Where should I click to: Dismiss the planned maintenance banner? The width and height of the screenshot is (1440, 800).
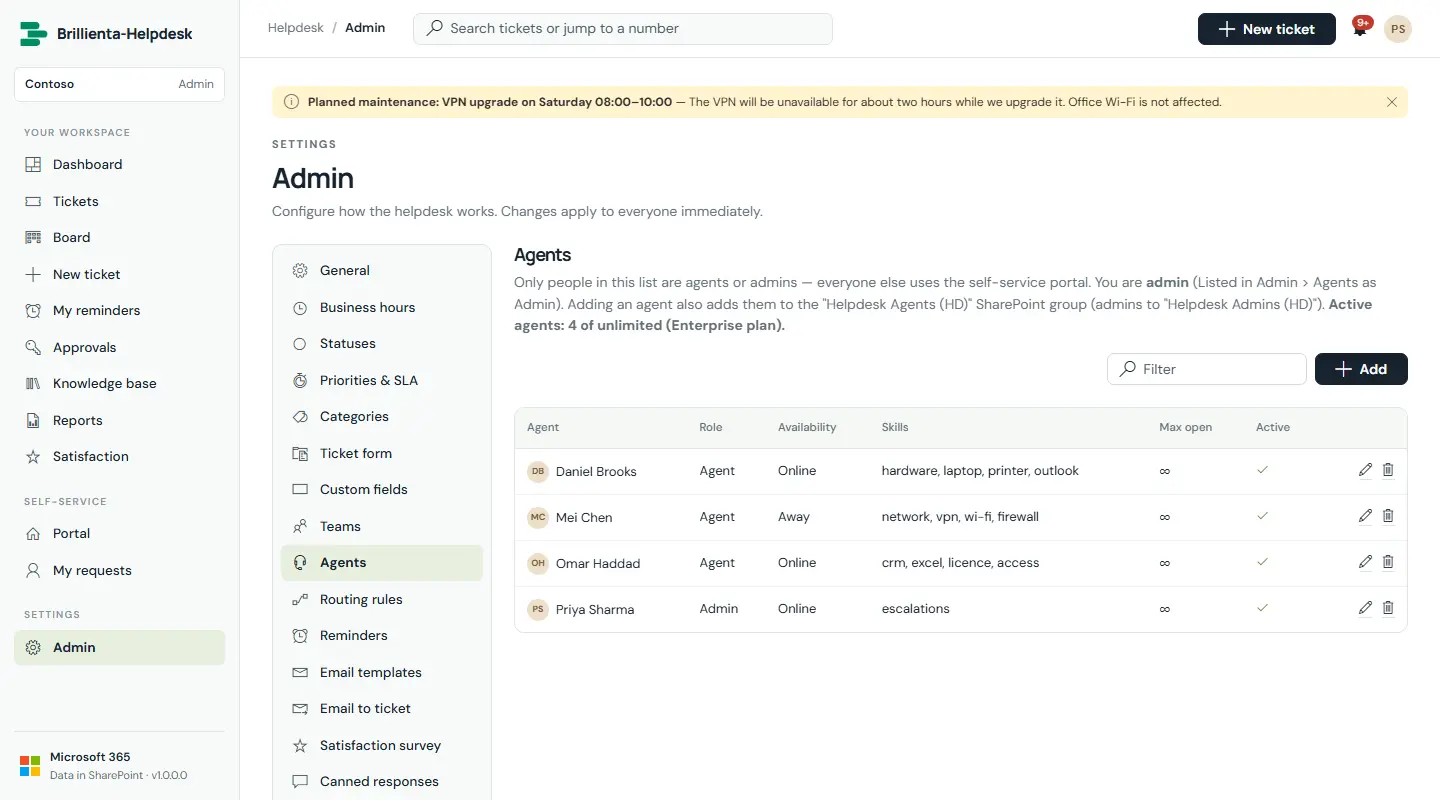pos(1392,102)
